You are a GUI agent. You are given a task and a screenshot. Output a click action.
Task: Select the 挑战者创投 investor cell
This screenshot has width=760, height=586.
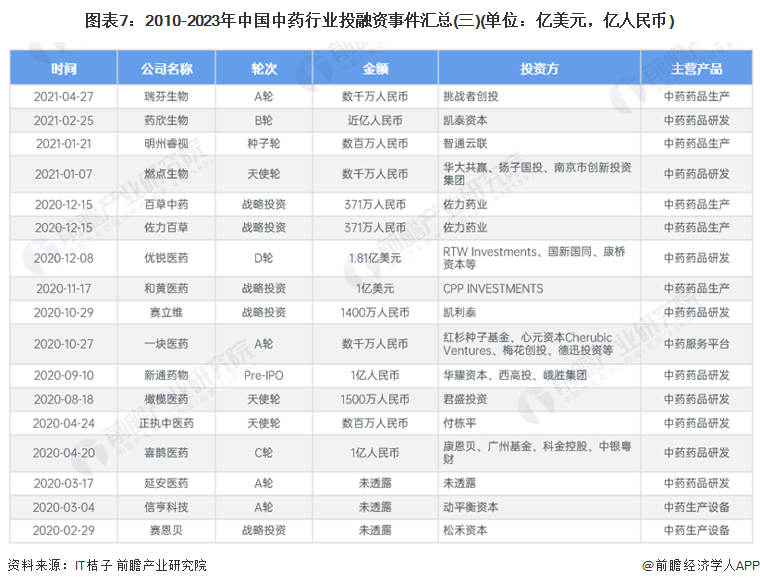tap(470, 97)
